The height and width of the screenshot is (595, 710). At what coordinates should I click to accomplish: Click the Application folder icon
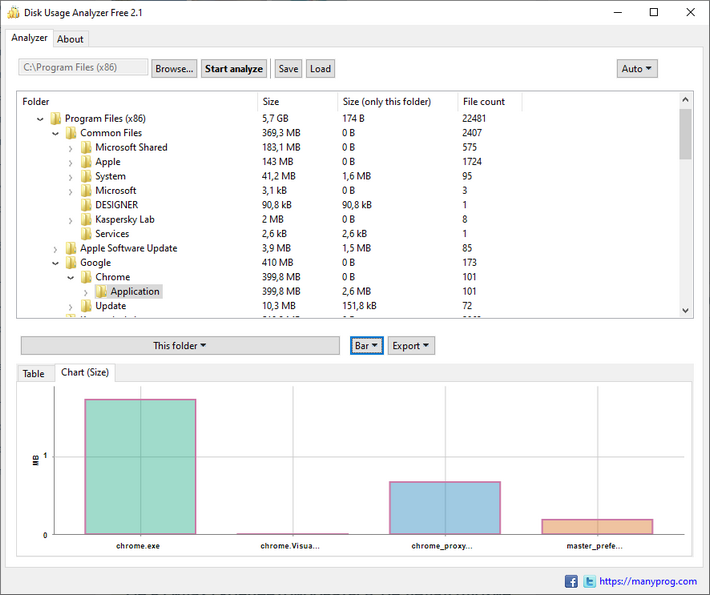point(101,292)
